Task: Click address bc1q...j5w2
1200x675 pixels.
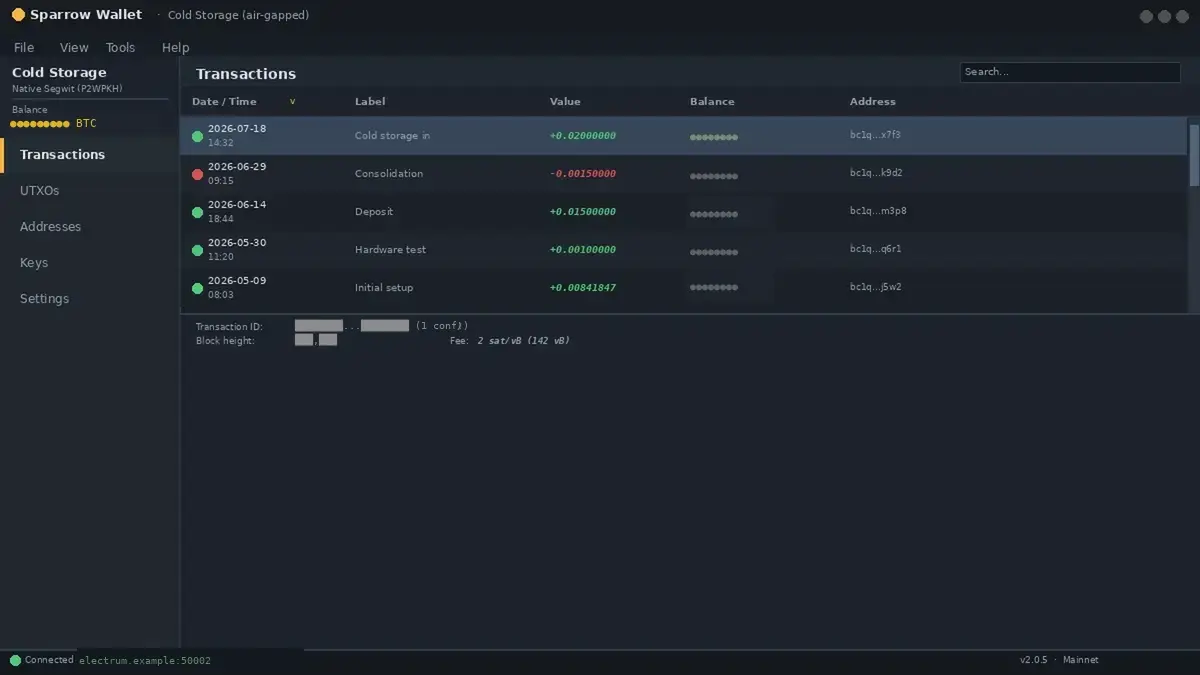Action: click(x=876, y=287)
